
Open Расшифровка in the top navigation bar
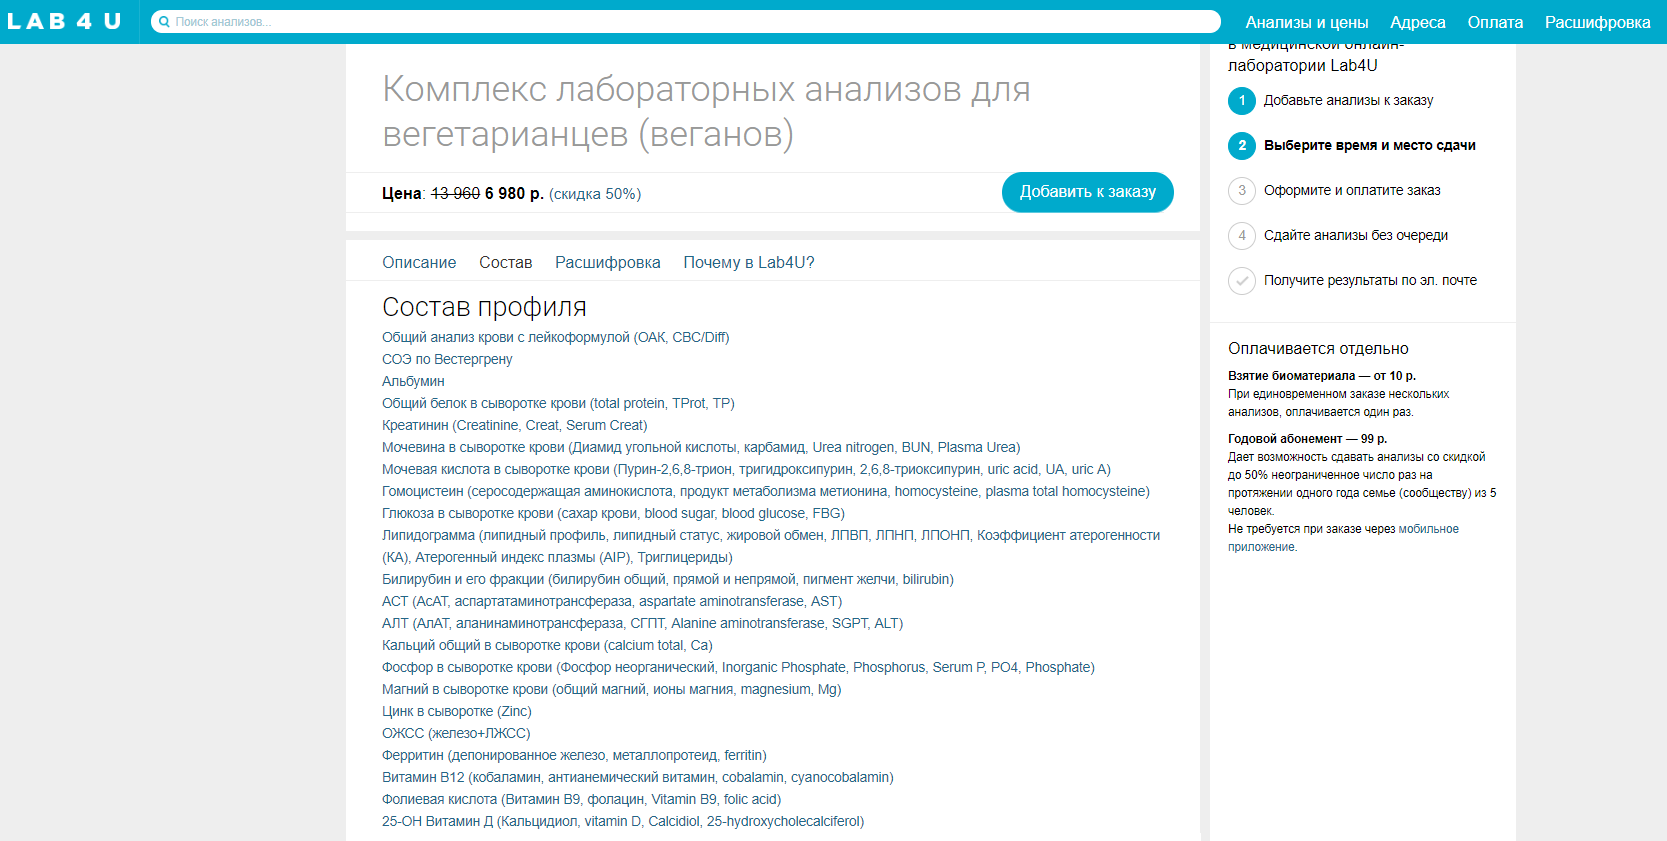pos(1597,22)
